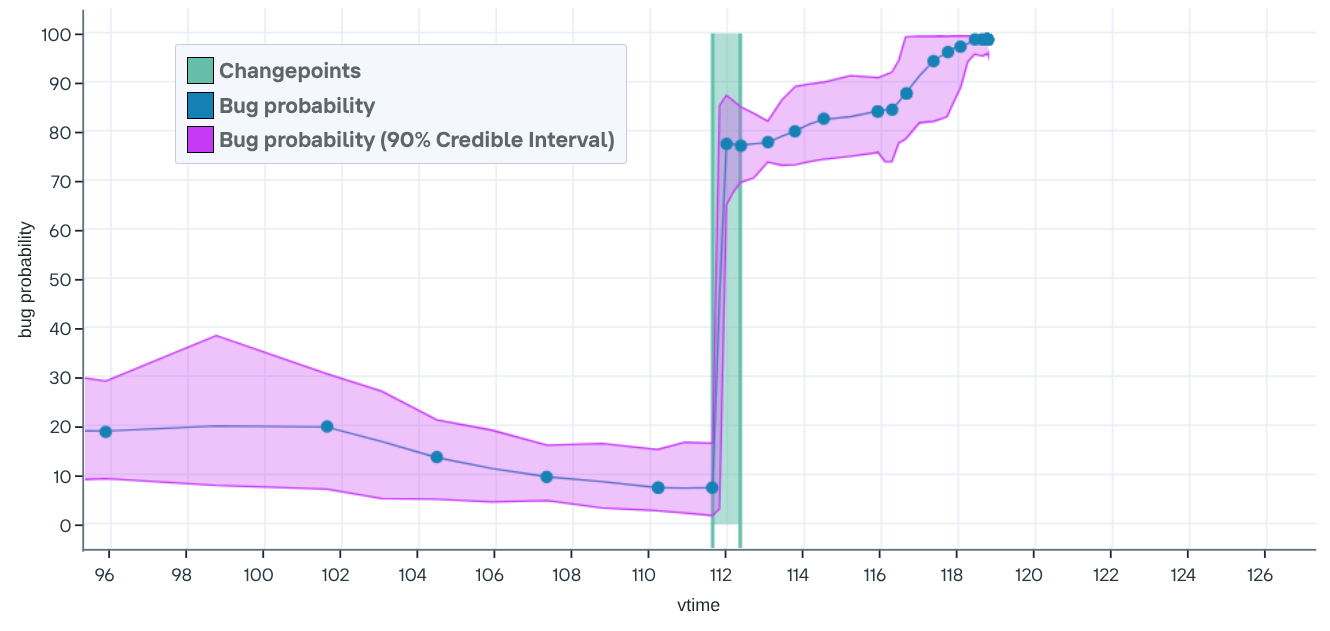
Task: Click the data point near vtime 104.5
Action: pyautogui.click(x=437, y=457)
